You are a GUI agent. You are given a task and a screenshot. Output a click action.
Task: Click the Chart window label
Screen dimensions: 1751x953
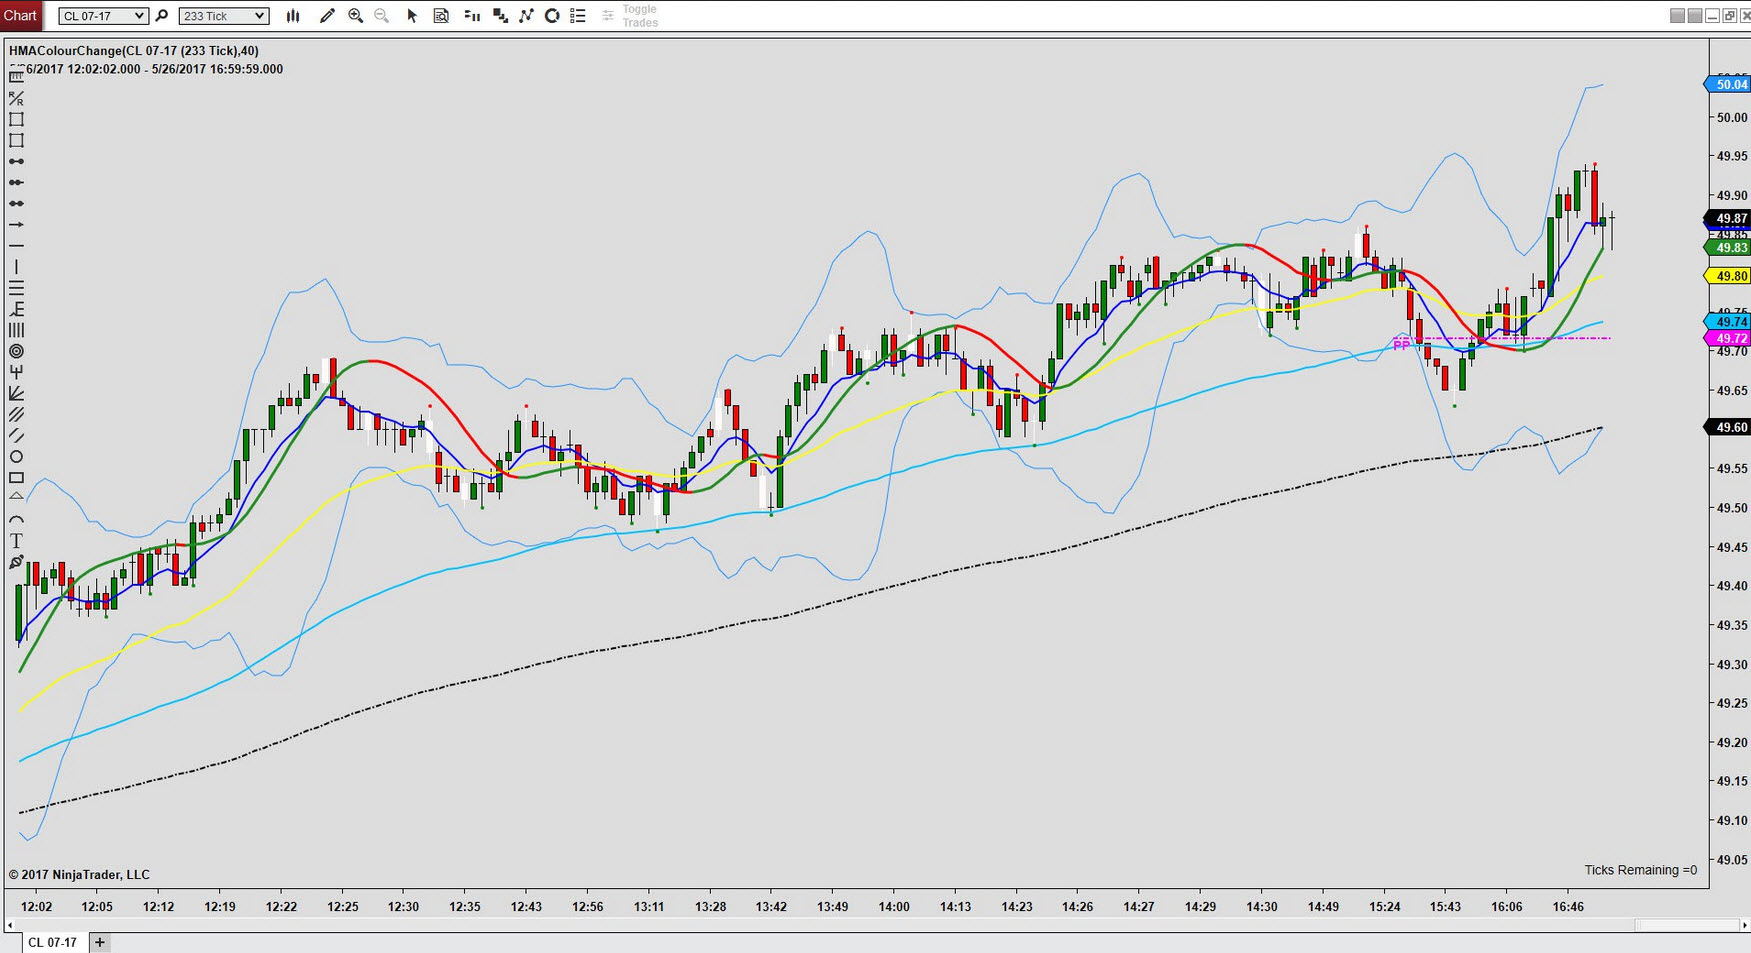tap(20, 15)
